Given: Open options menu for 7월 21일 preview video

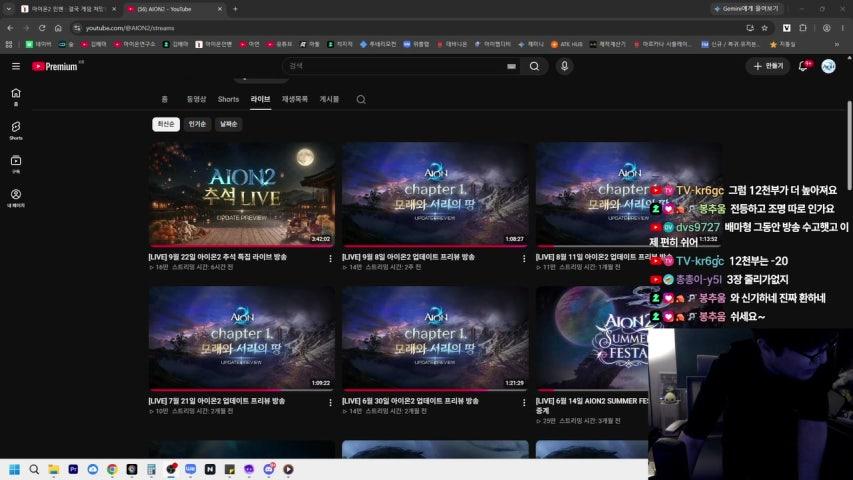Looking at the screenshot, I should pyautogui.click(x=330, y=403).
